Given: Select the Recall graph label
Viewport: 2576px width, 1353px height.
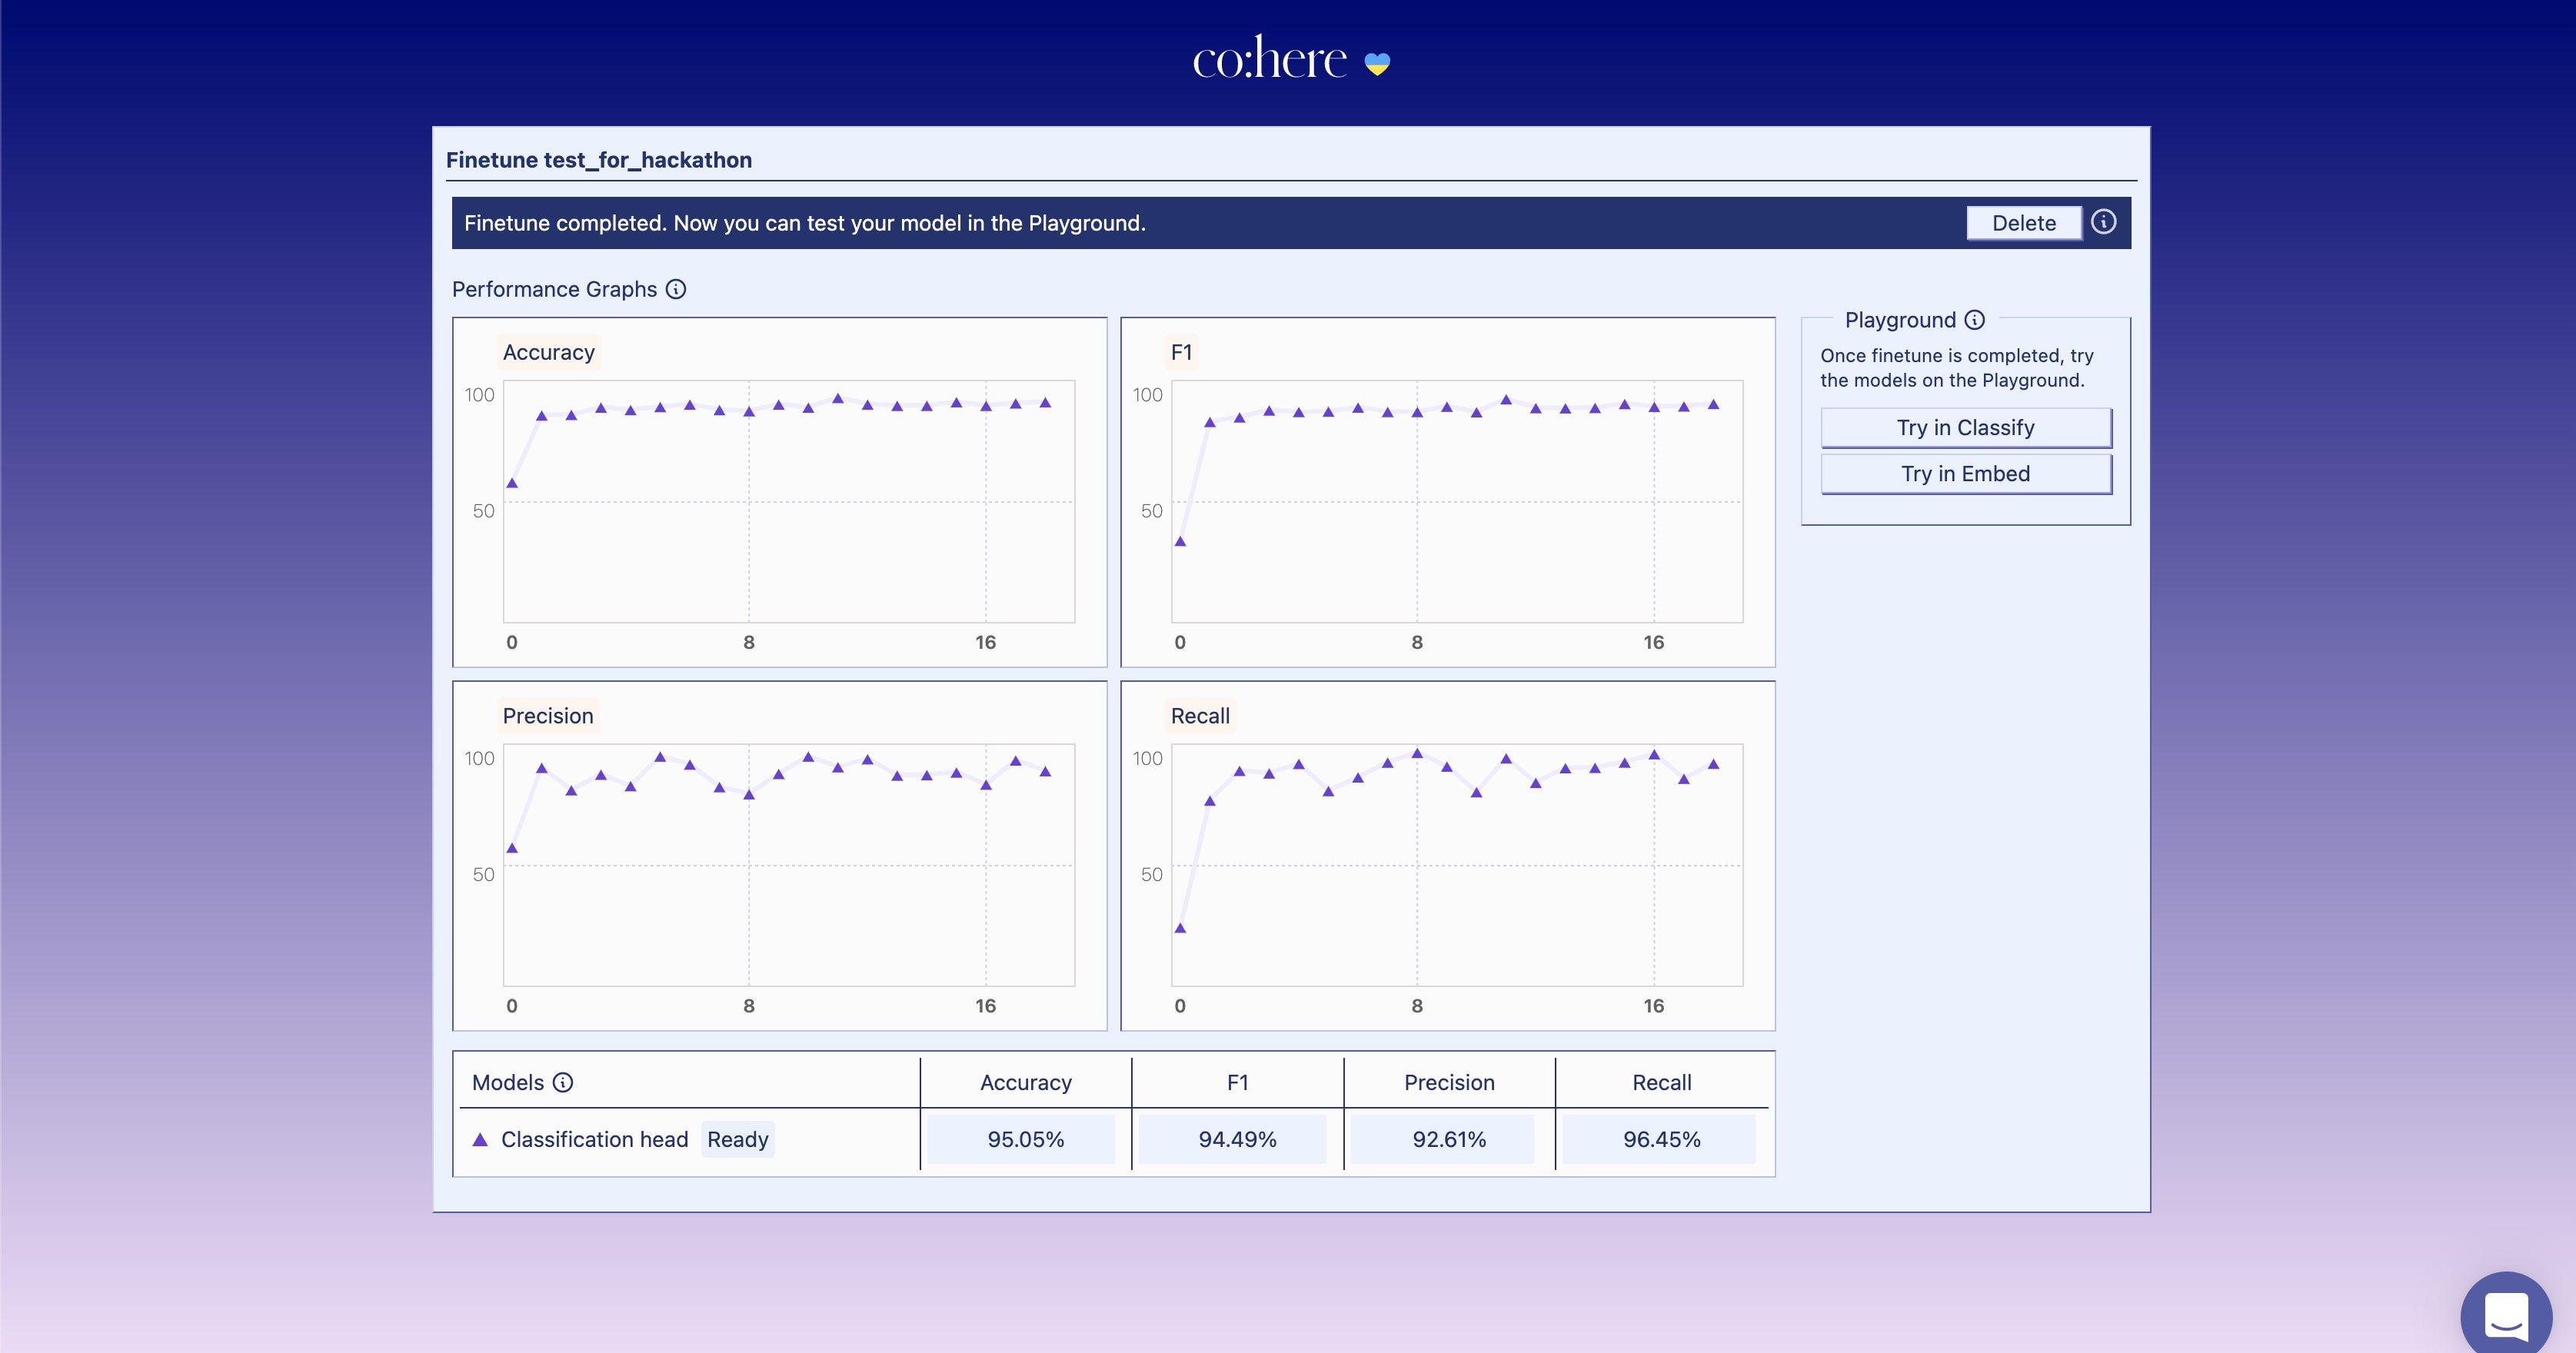Looking at the screenshot, I should [x=1200, y=716].
